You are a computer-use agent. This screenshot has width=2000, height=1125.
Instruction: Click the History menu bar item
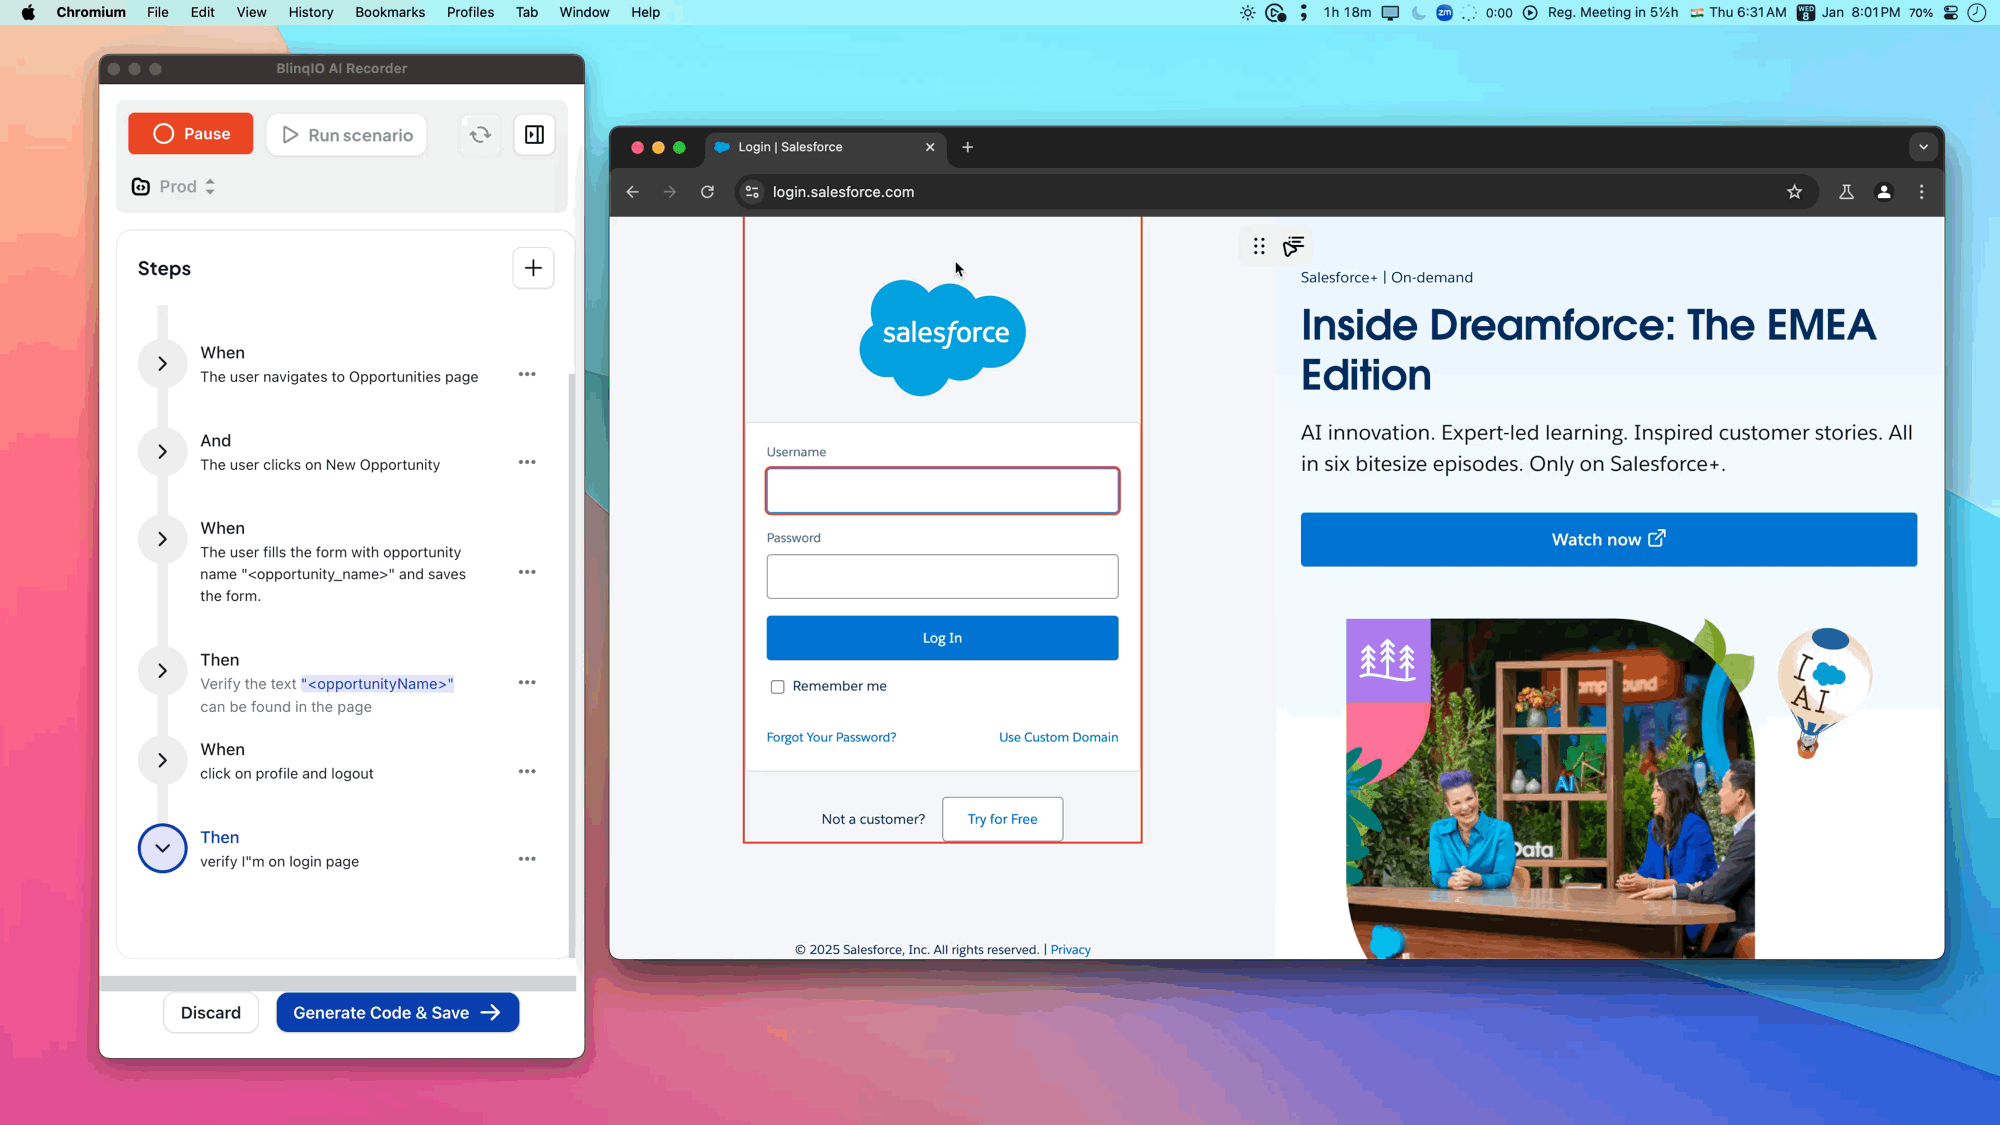(x=310, y=12)
